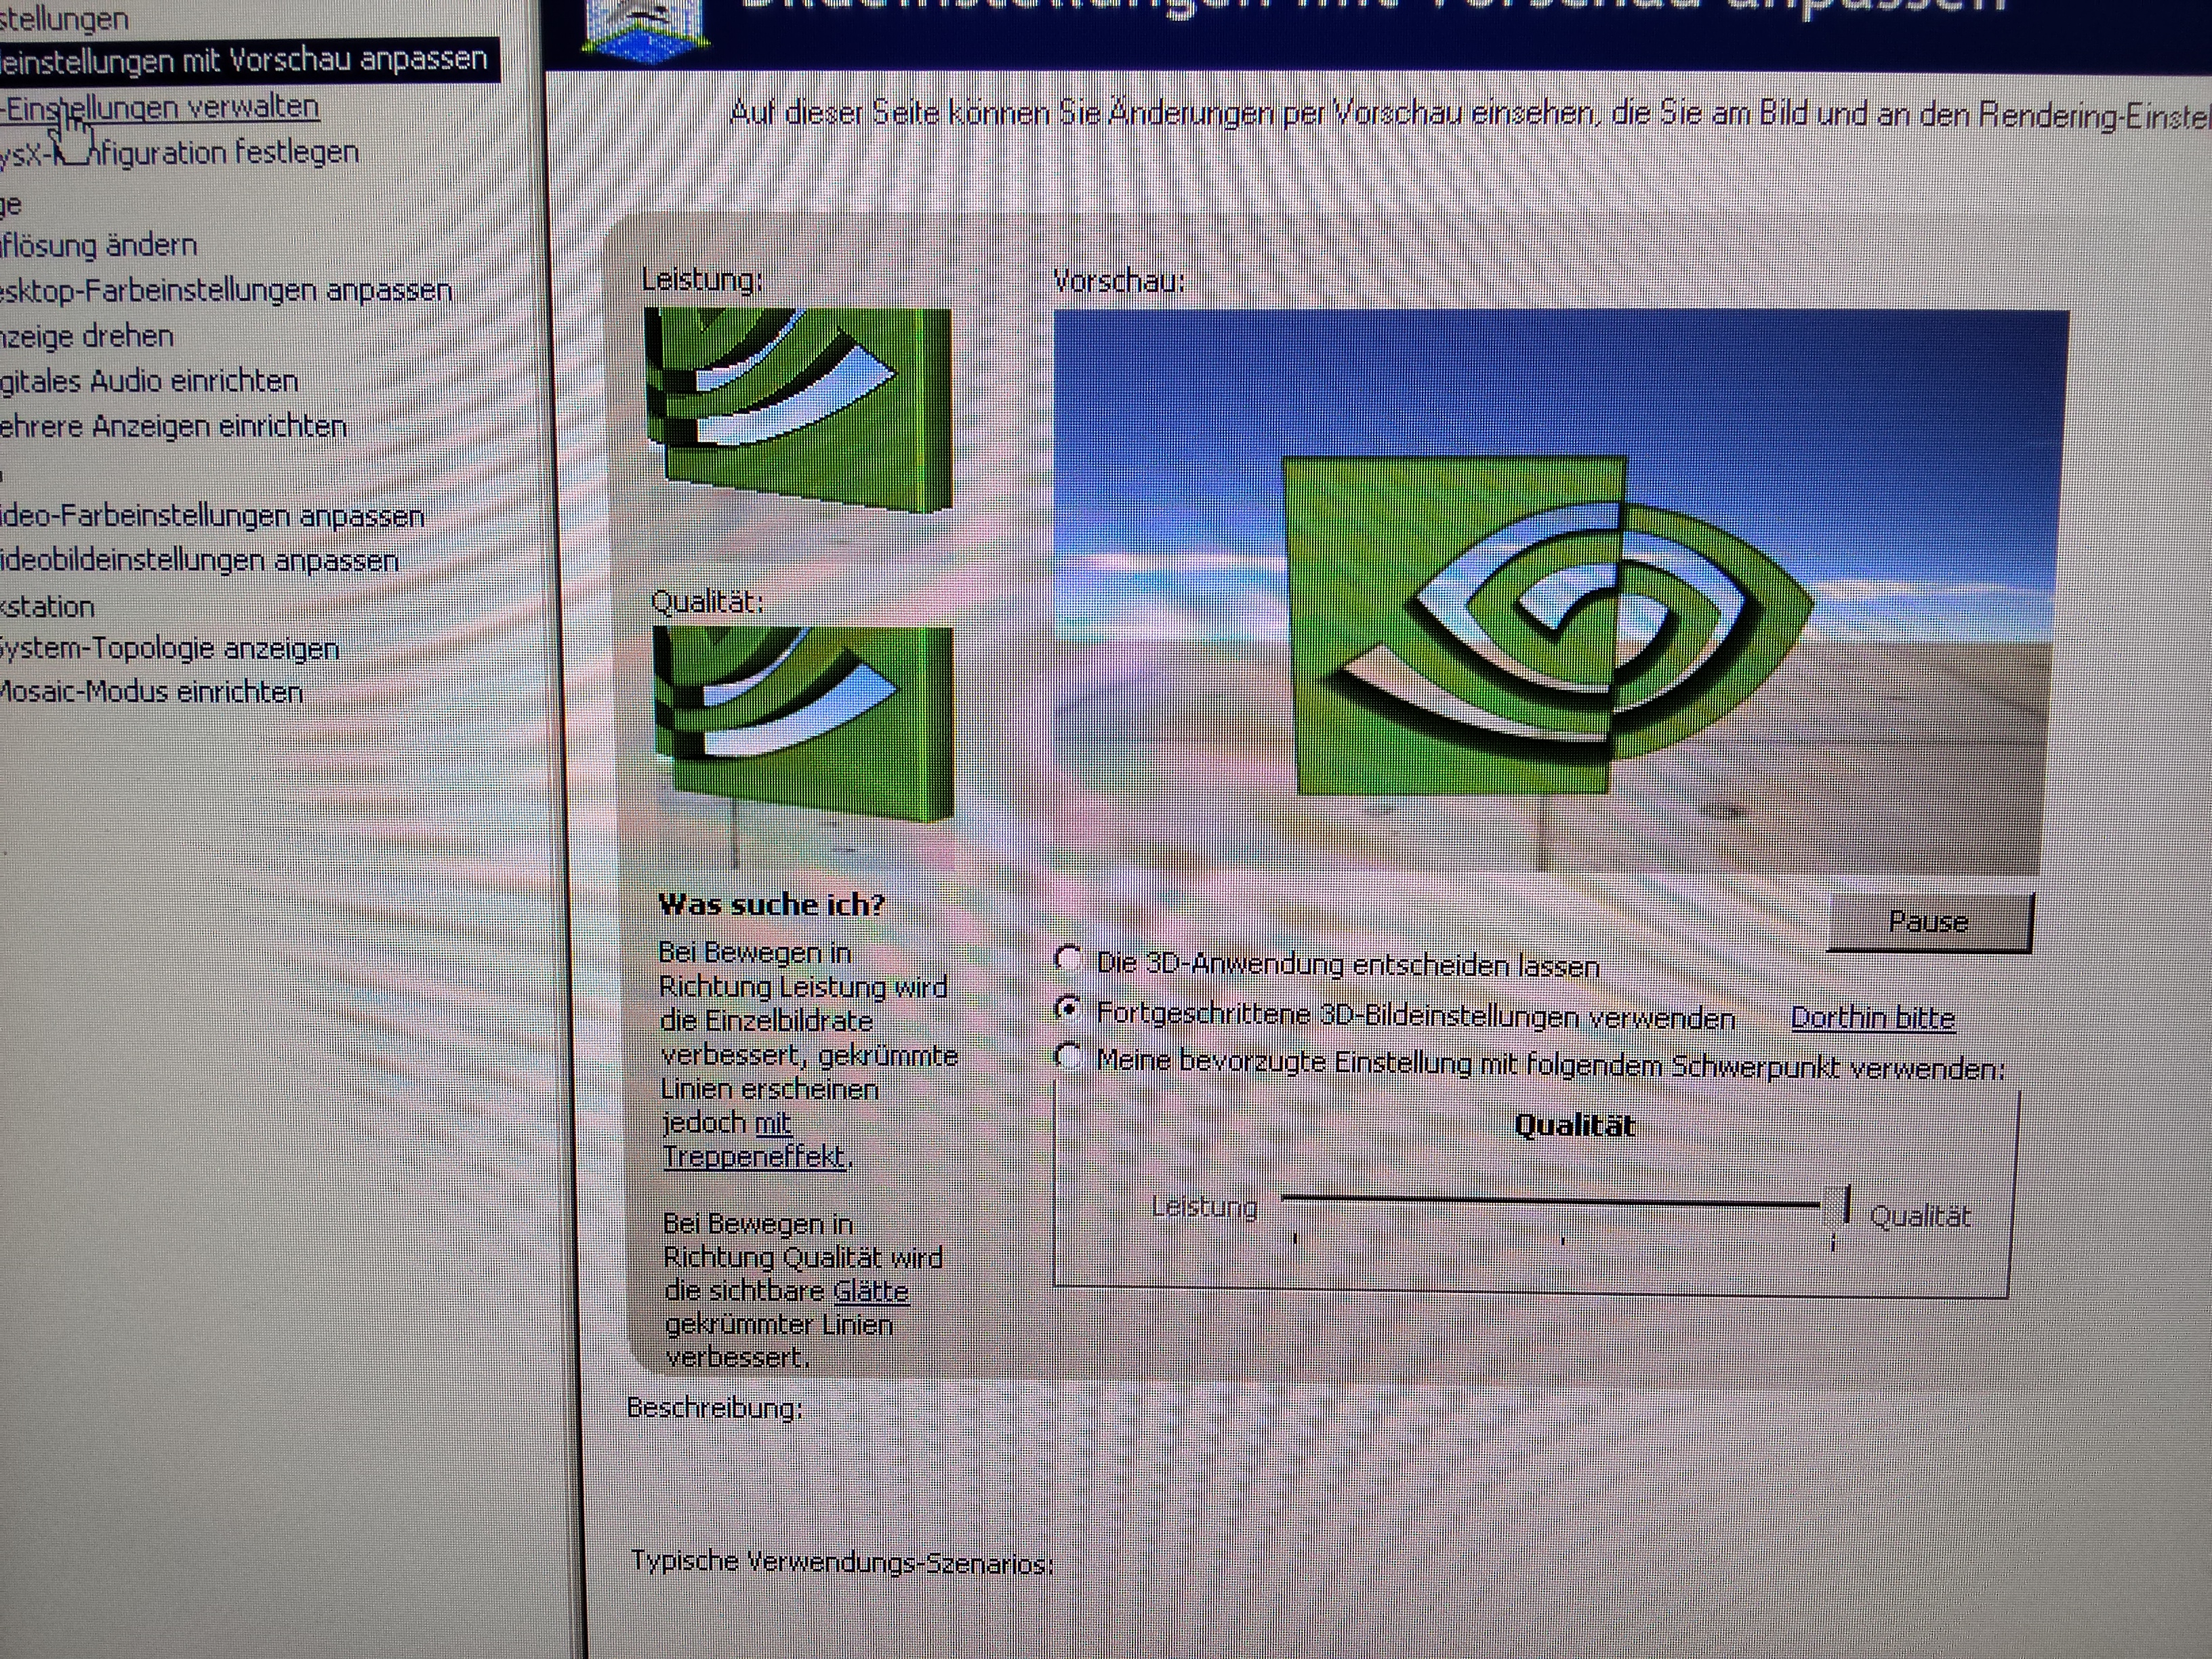Click the 'xstation' category in sidebar
This screenshot has width=2212, height=1659.
point(47,607)
